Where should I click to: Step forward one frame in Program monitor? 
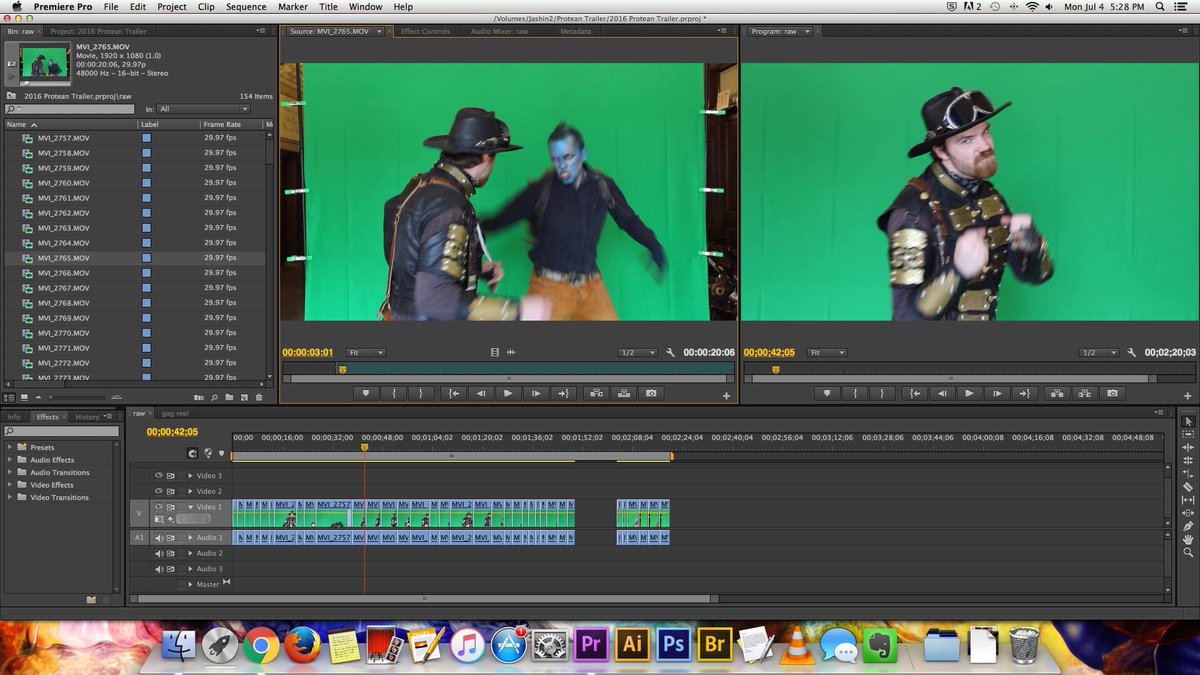click(x=997, y=393)
